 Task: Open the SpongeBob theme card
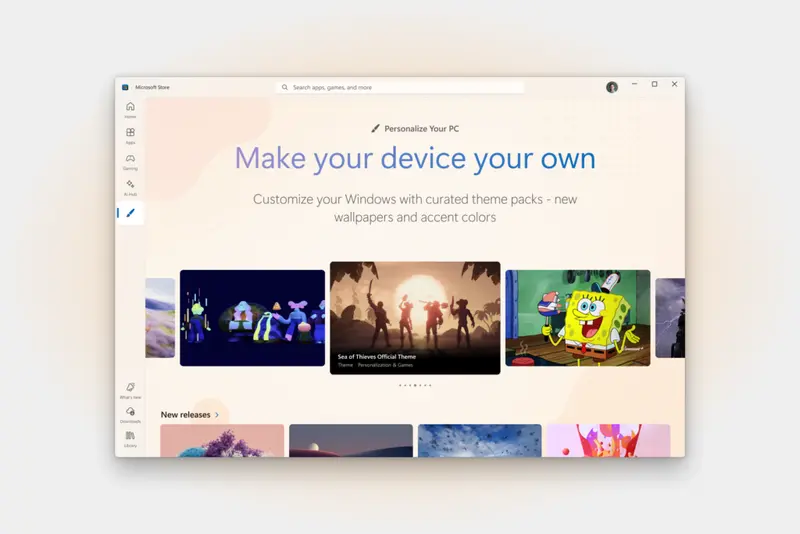[x=577, y=318]
